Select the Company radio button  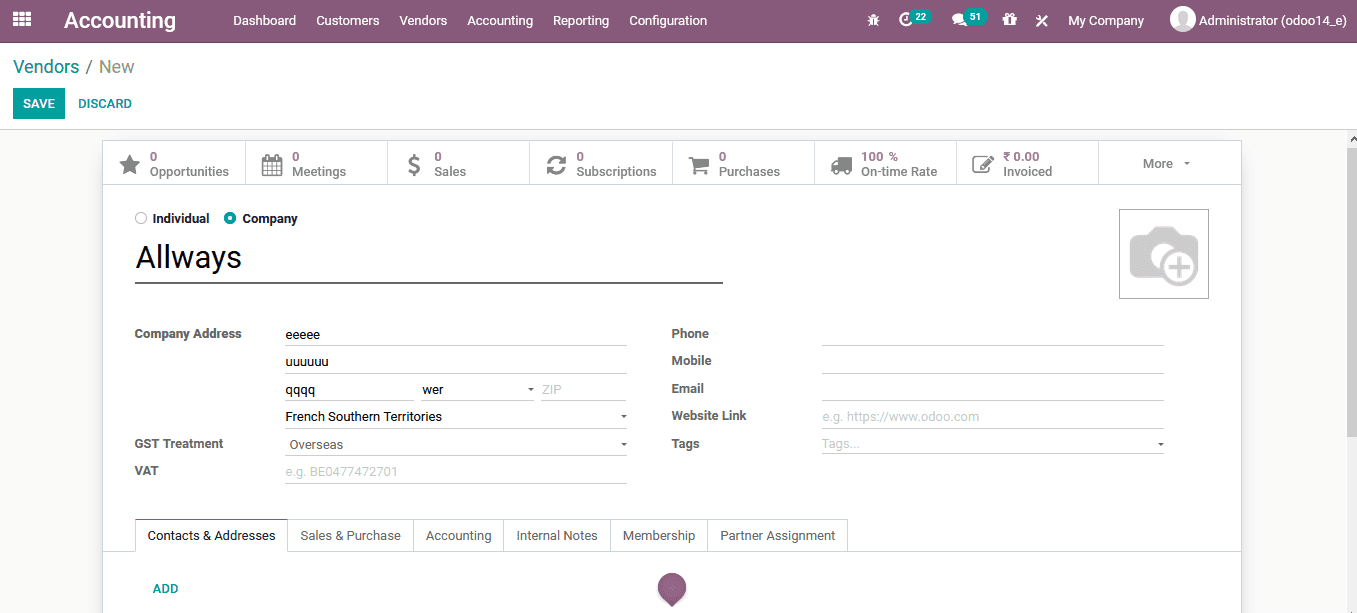[230, 218]
